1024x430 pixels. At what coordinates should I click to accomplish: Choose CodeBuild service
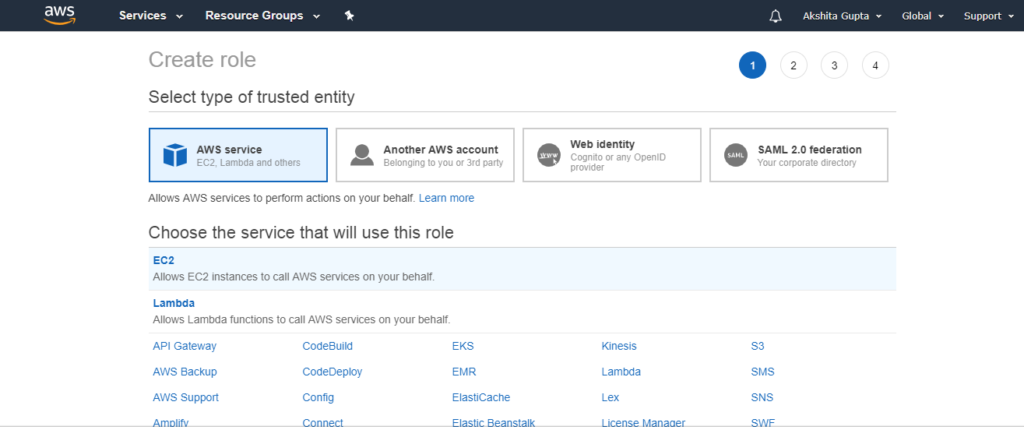[327, 346]
